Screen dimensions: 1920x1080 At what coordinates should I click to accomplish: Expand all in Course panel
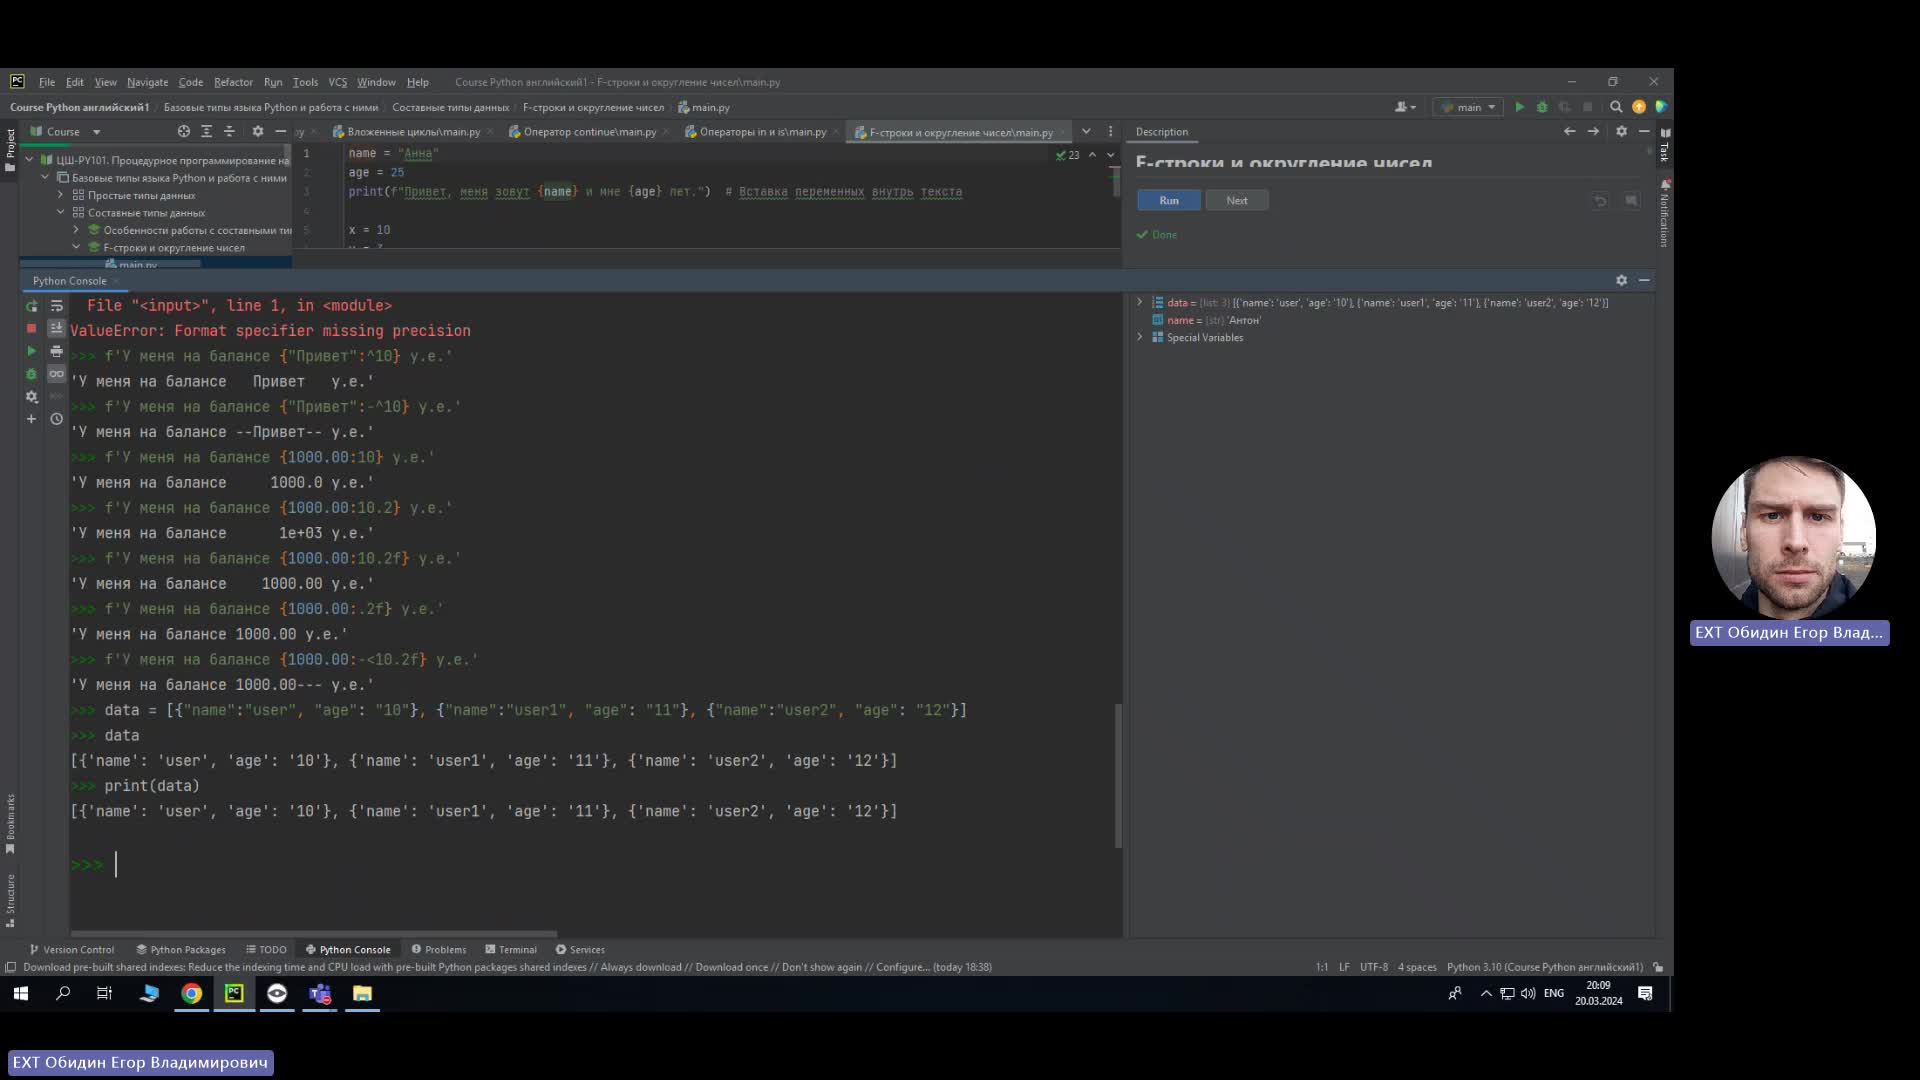(207, 132)
